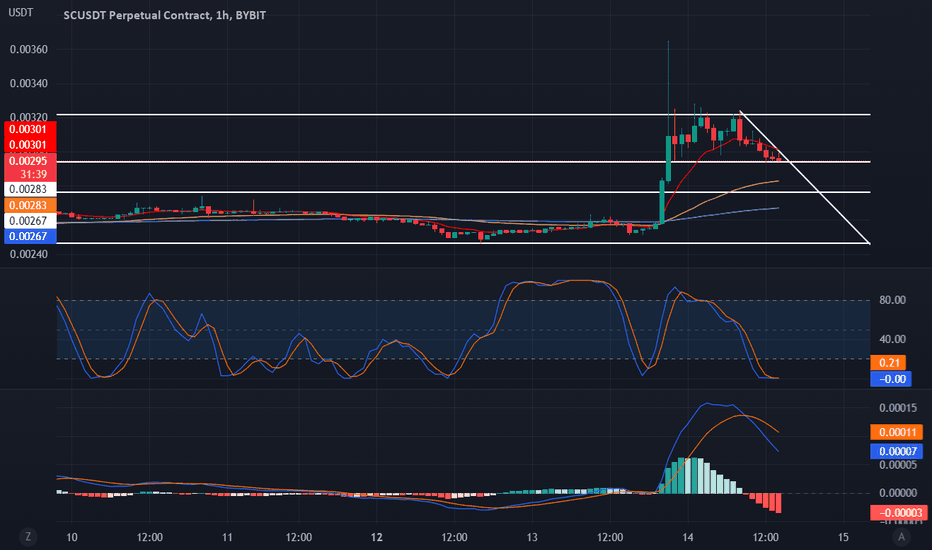
Task: Click the 0.00295 current price label
Action: pyautogui.click(x=30, y=161)
